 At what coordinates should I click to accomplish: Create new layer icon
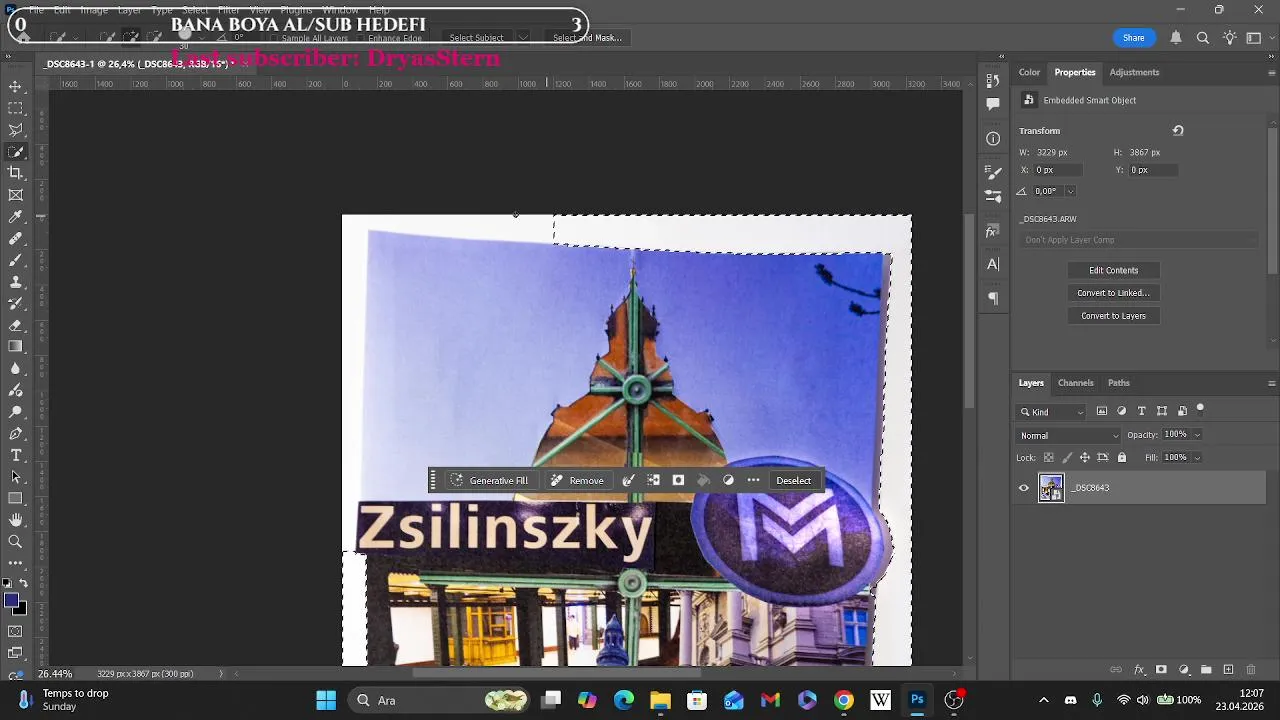point(1228,670)
